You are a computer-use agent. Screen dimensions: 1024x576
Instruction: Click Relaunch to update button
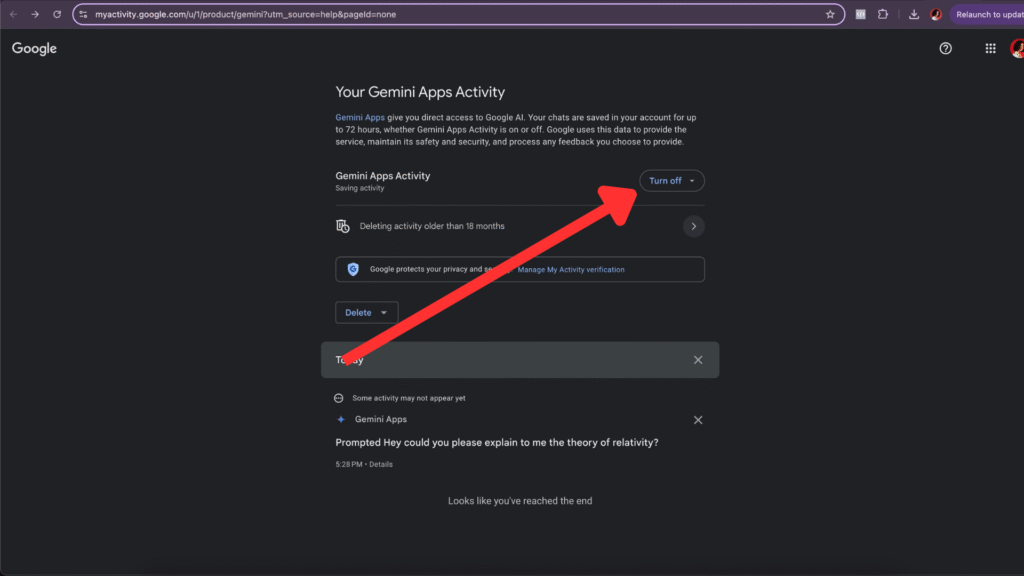coord(987,14)
